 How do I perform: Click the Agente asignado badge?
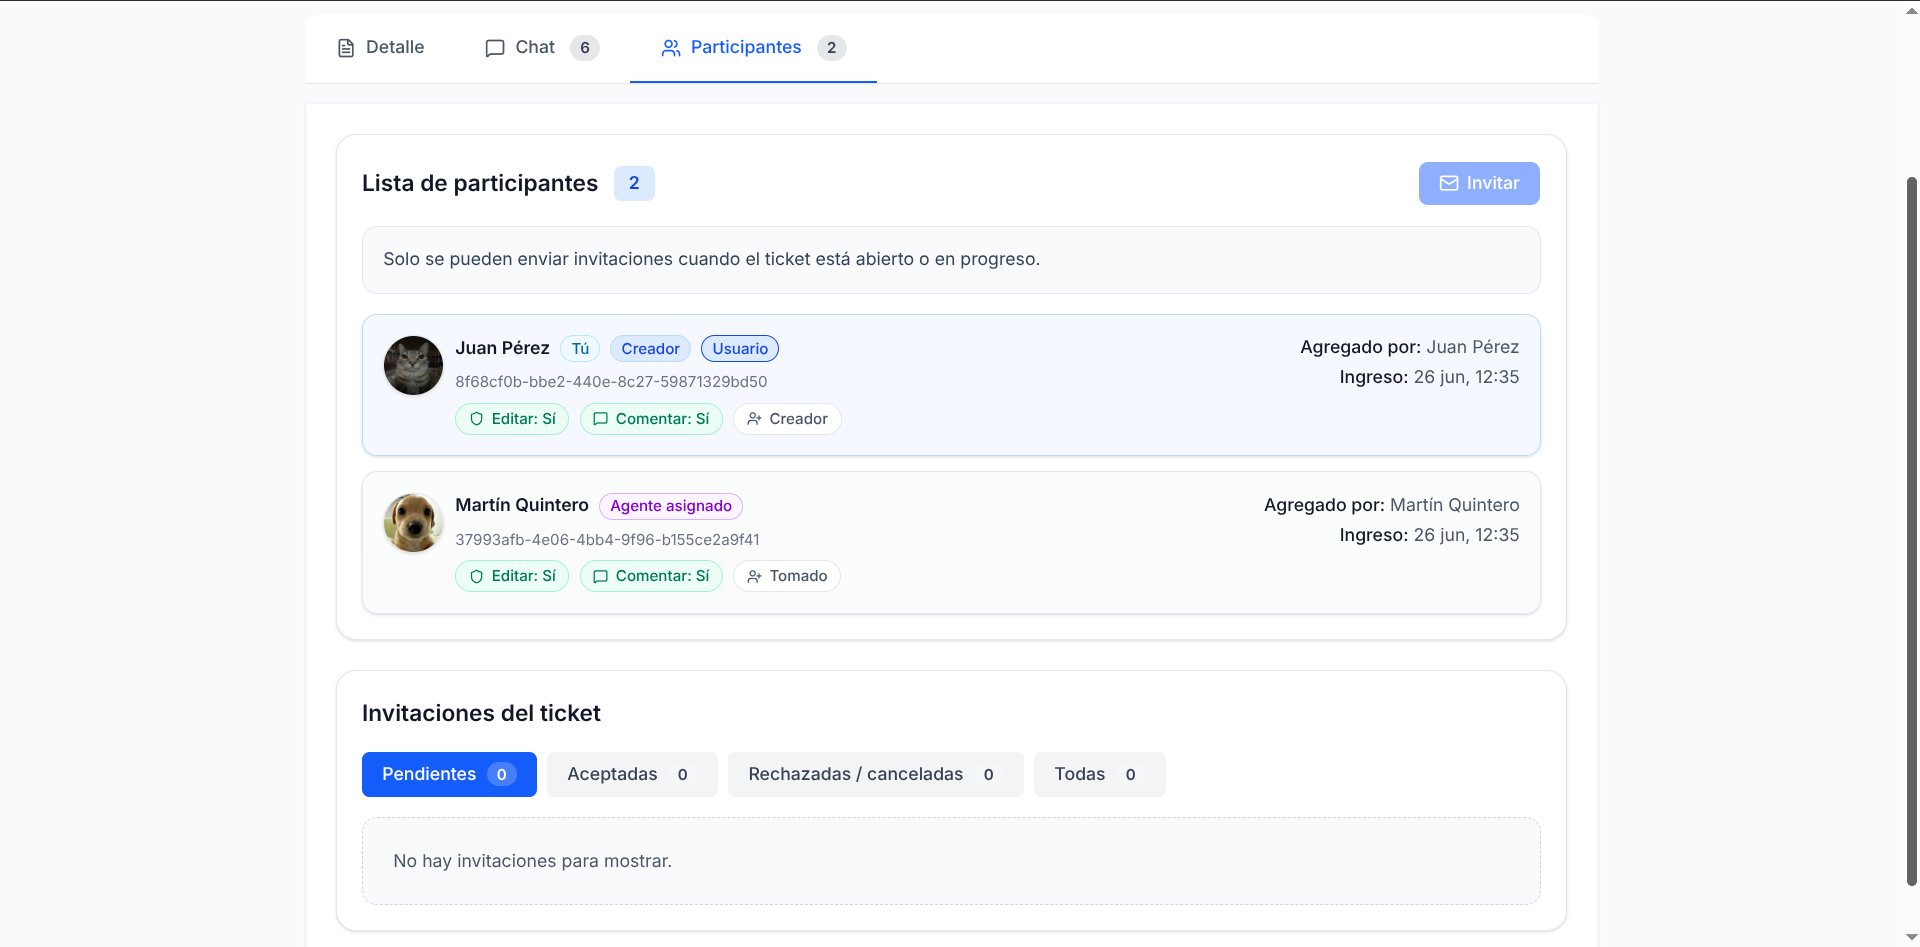pos(671,506)
